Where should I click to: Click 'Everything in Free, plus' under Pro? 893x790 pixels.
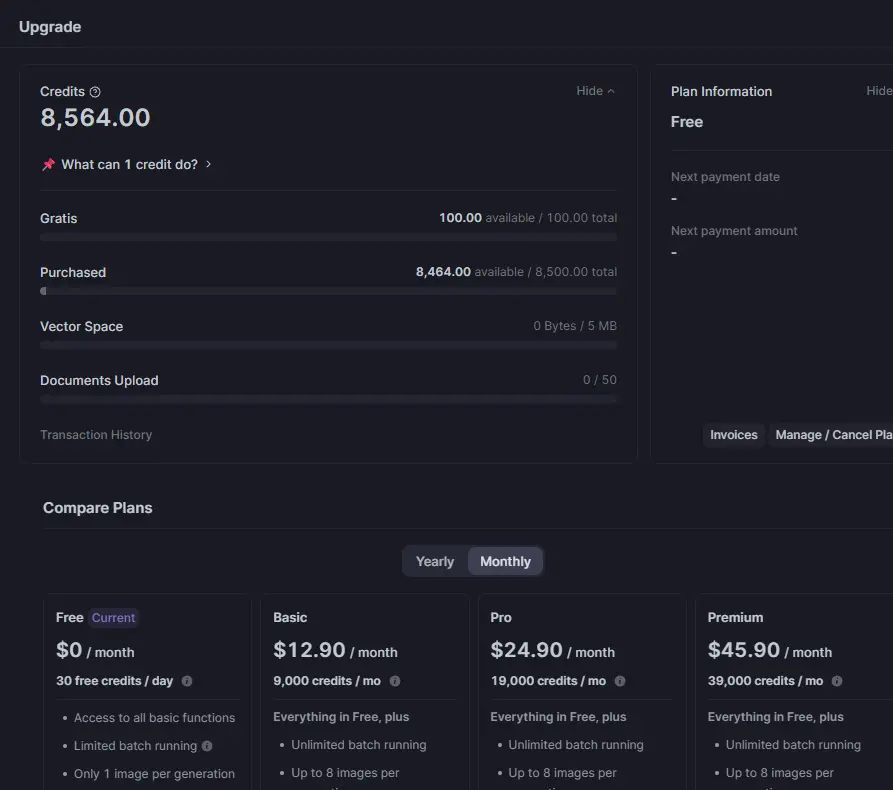(x=558, y=717)
